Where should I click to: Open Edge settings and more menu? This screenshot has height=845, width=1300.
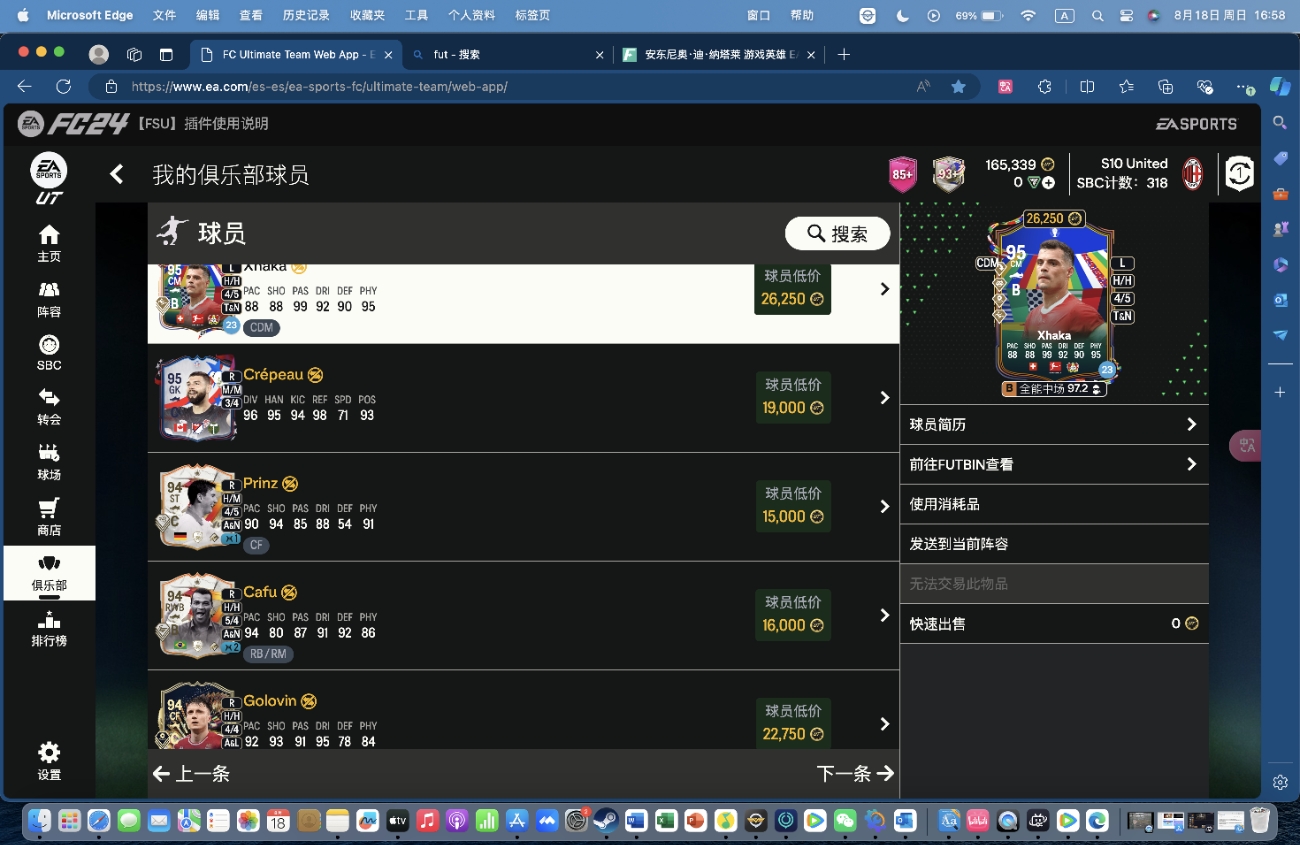click(1244, 87)
